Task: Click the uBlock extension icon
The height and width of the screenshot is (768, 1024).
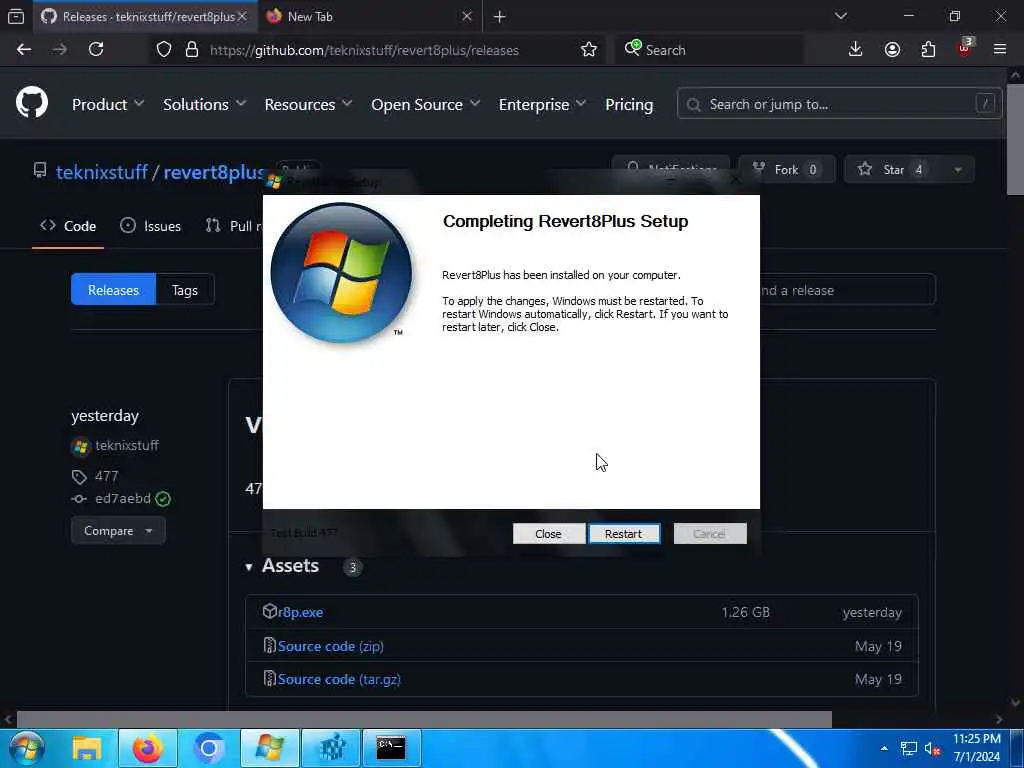Action: coord(965,48)
